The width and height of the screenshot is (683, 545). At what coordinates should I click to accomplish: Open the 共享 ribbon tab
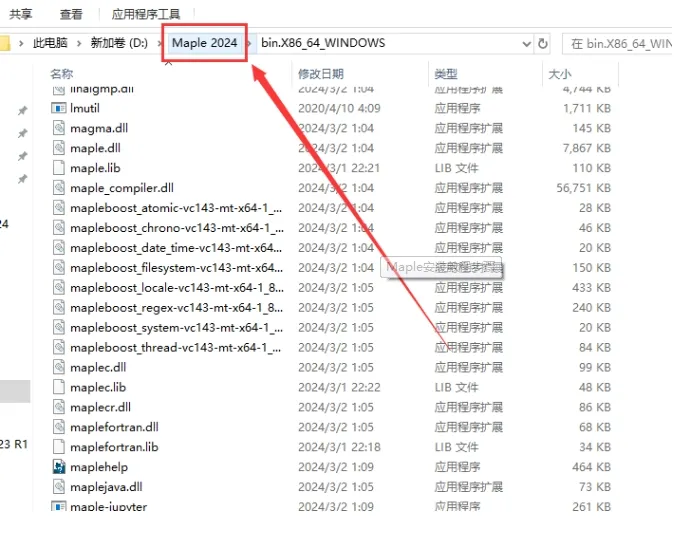(x=20, y=14)
